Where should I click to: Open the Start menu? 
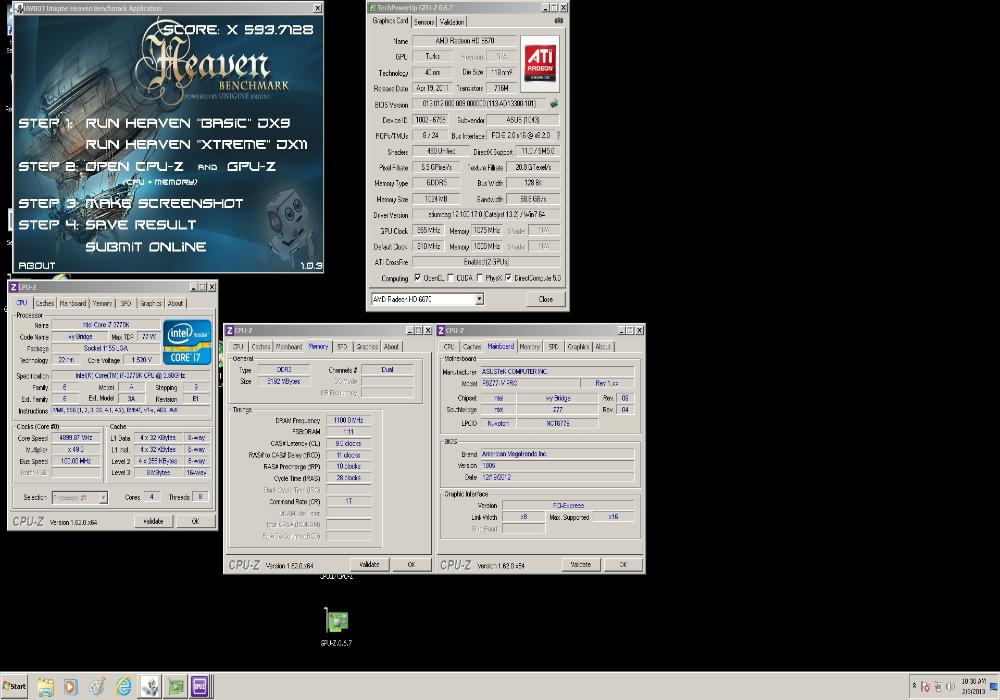click(14, 686)
